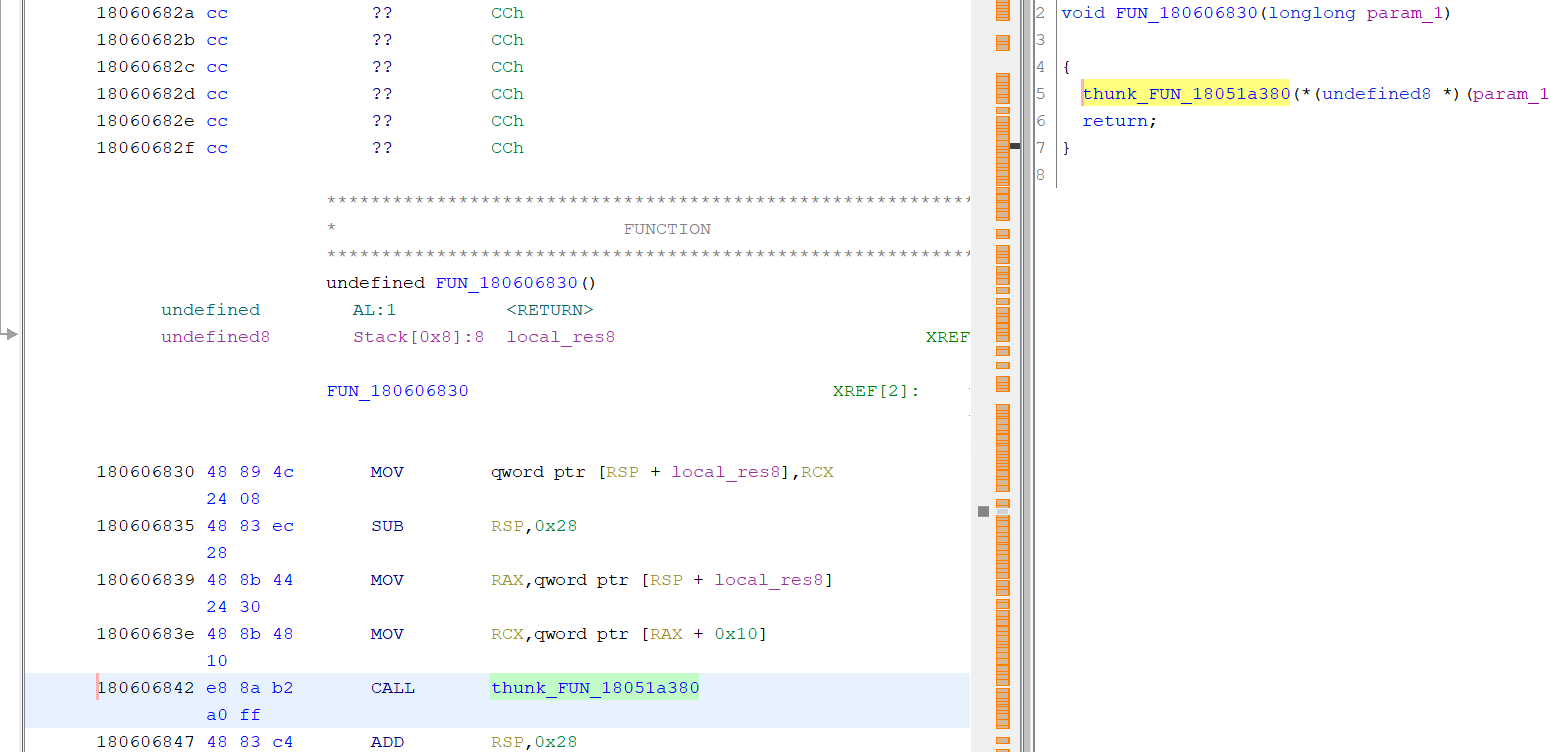Screen dimensions: 1551x752
Task: Select address 18060682a in the listing
Action: coord(146,13)
